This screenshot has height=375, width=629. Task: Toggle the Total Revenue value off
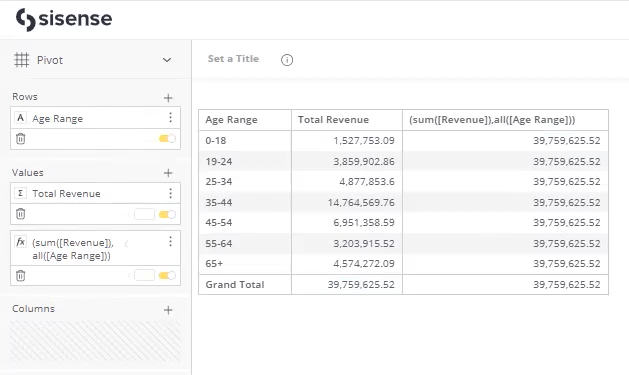(x=167, y=214)
